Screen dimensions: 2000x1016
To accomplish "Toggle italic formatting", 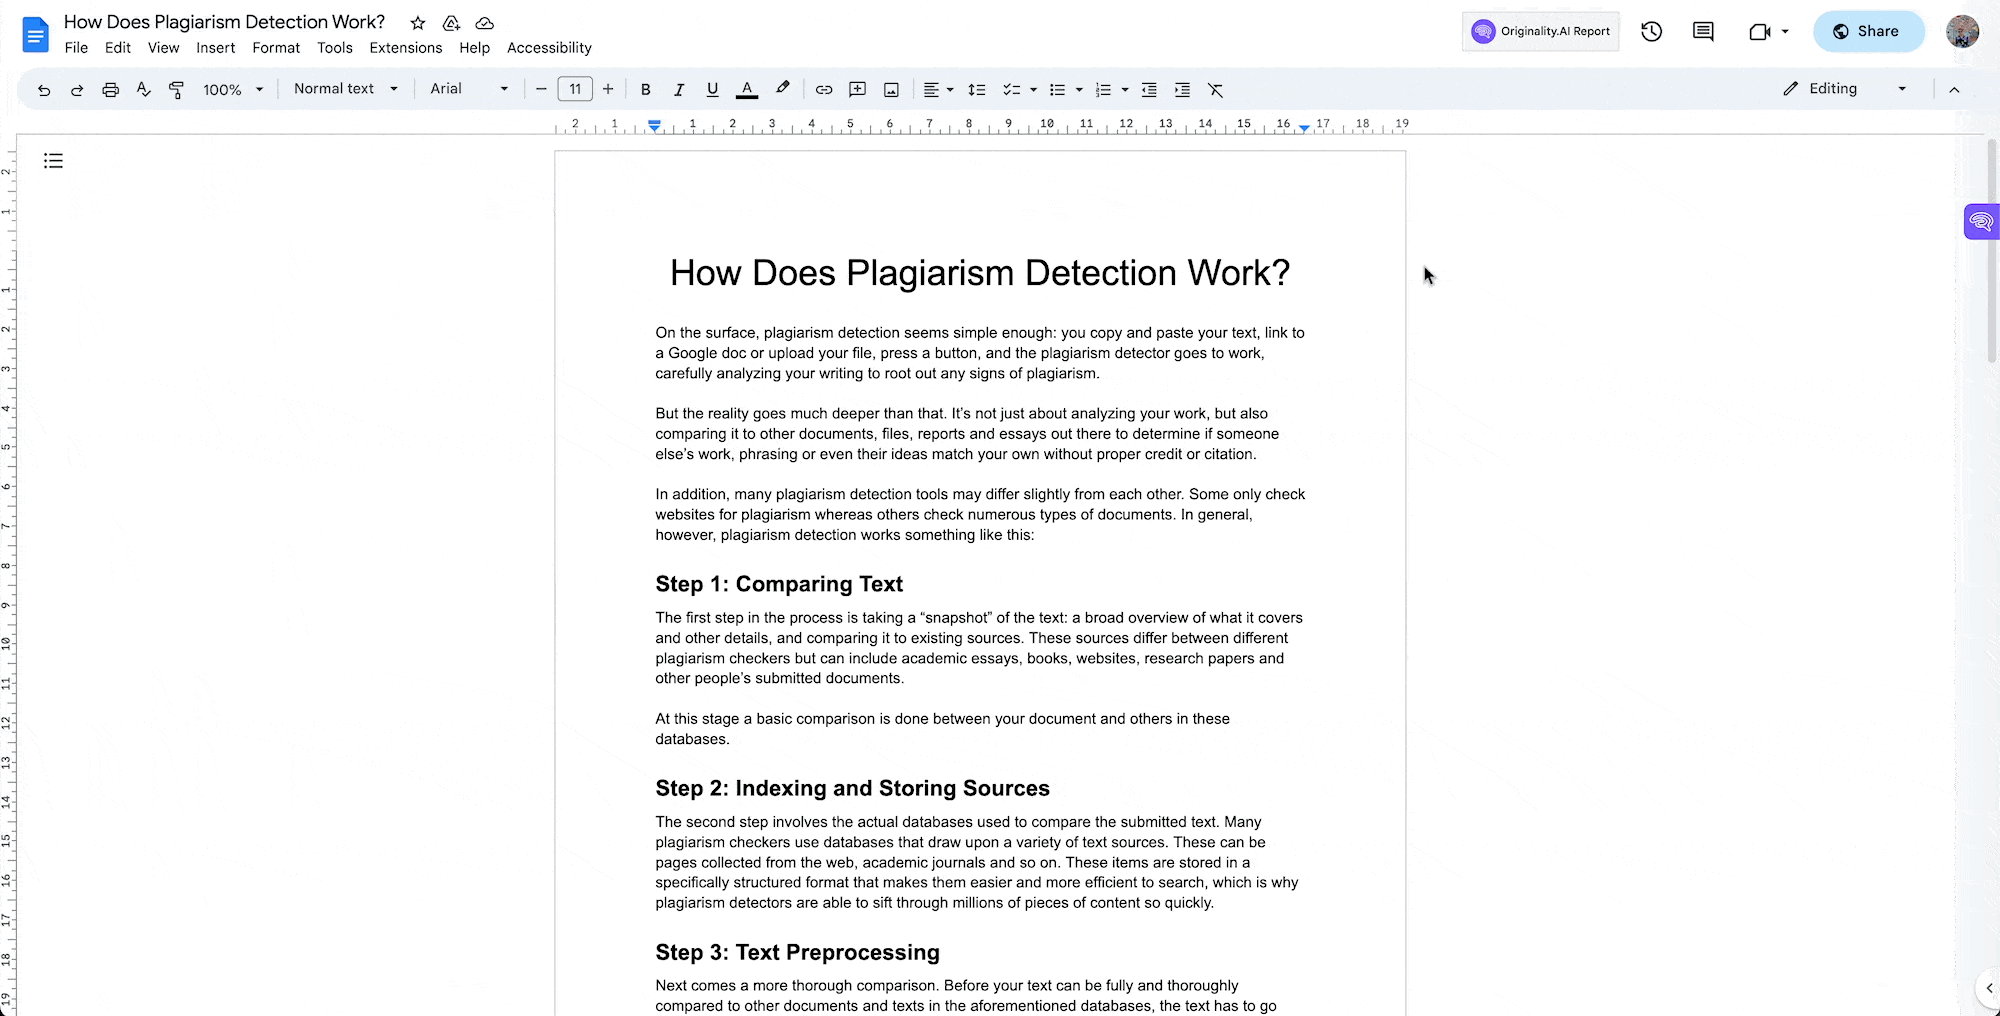I will 679,89.
